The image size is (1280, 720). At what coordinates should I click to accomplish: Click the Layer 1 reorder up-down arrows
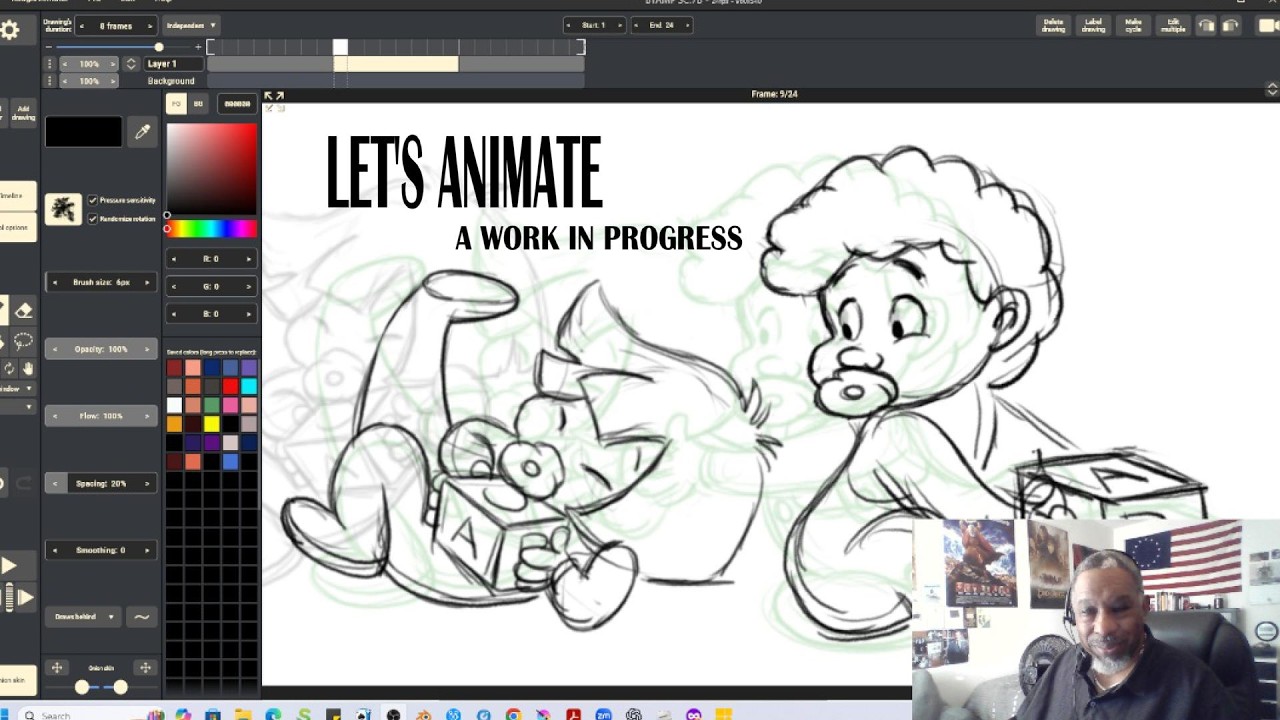click(130, 64)
